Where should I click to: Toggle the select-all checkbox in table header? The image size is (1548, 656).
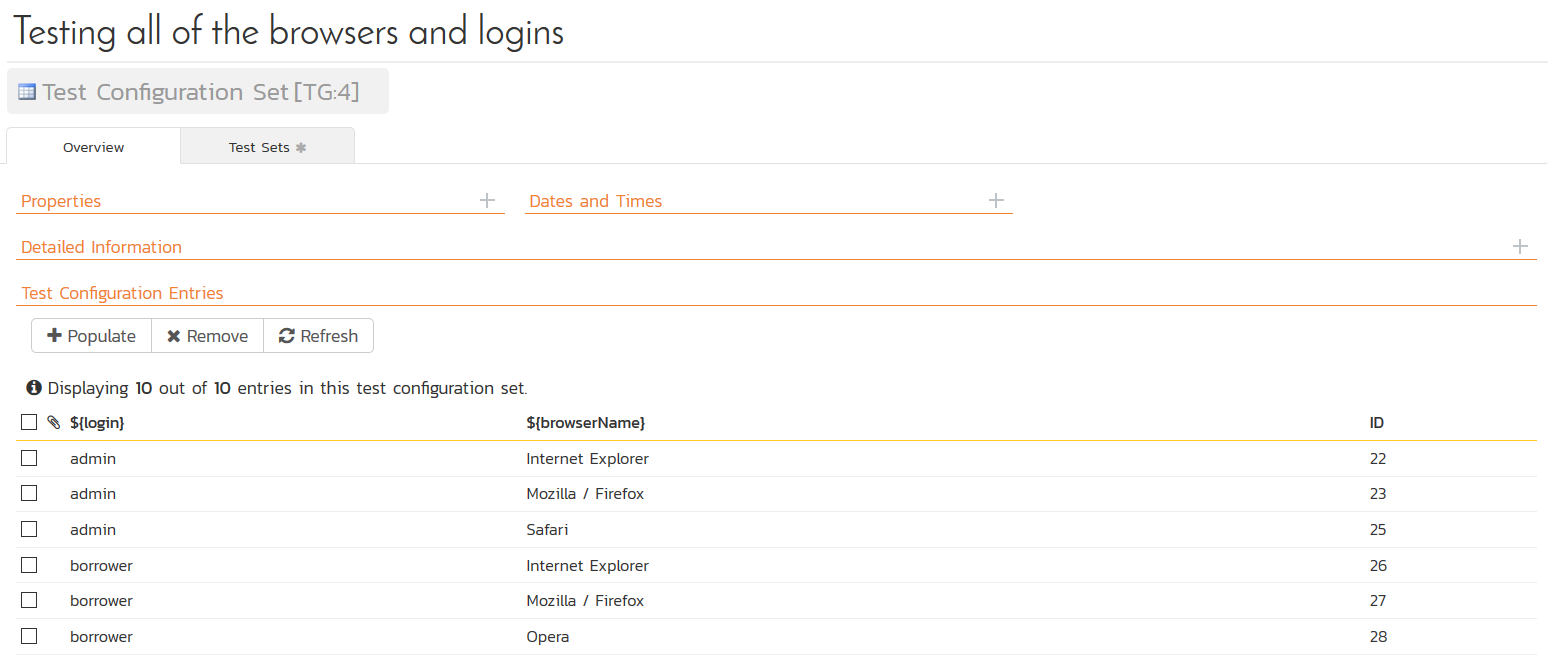[29, 423]
